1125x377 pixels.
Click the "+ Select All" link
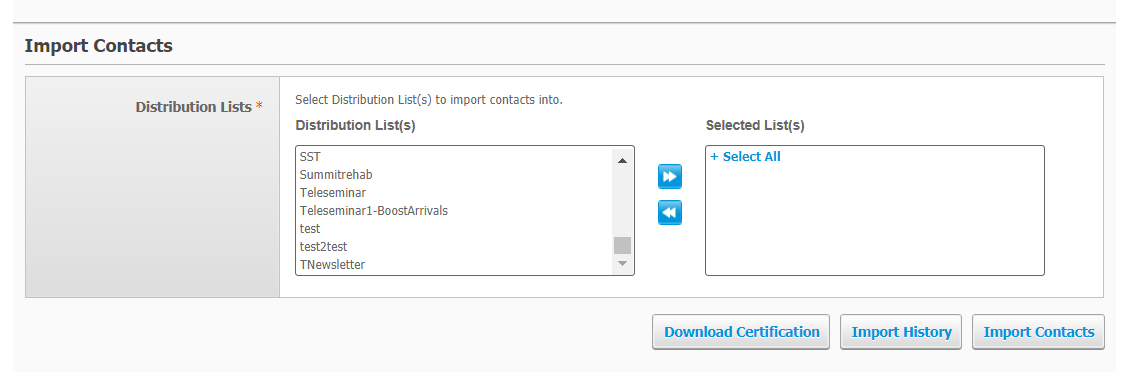(x=745, y=157)
